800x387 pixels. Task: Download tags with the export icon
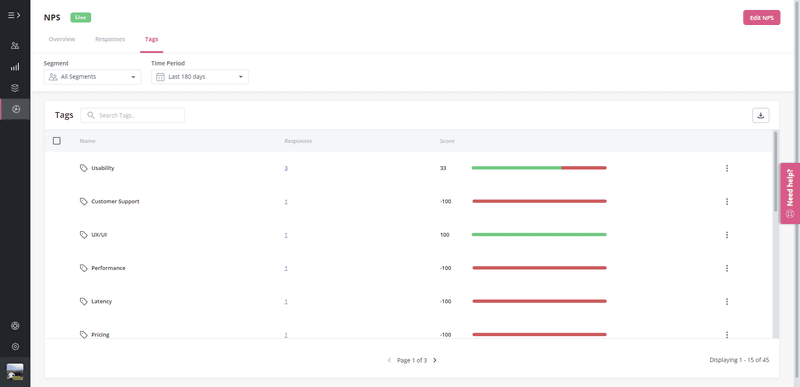[761, 115]
